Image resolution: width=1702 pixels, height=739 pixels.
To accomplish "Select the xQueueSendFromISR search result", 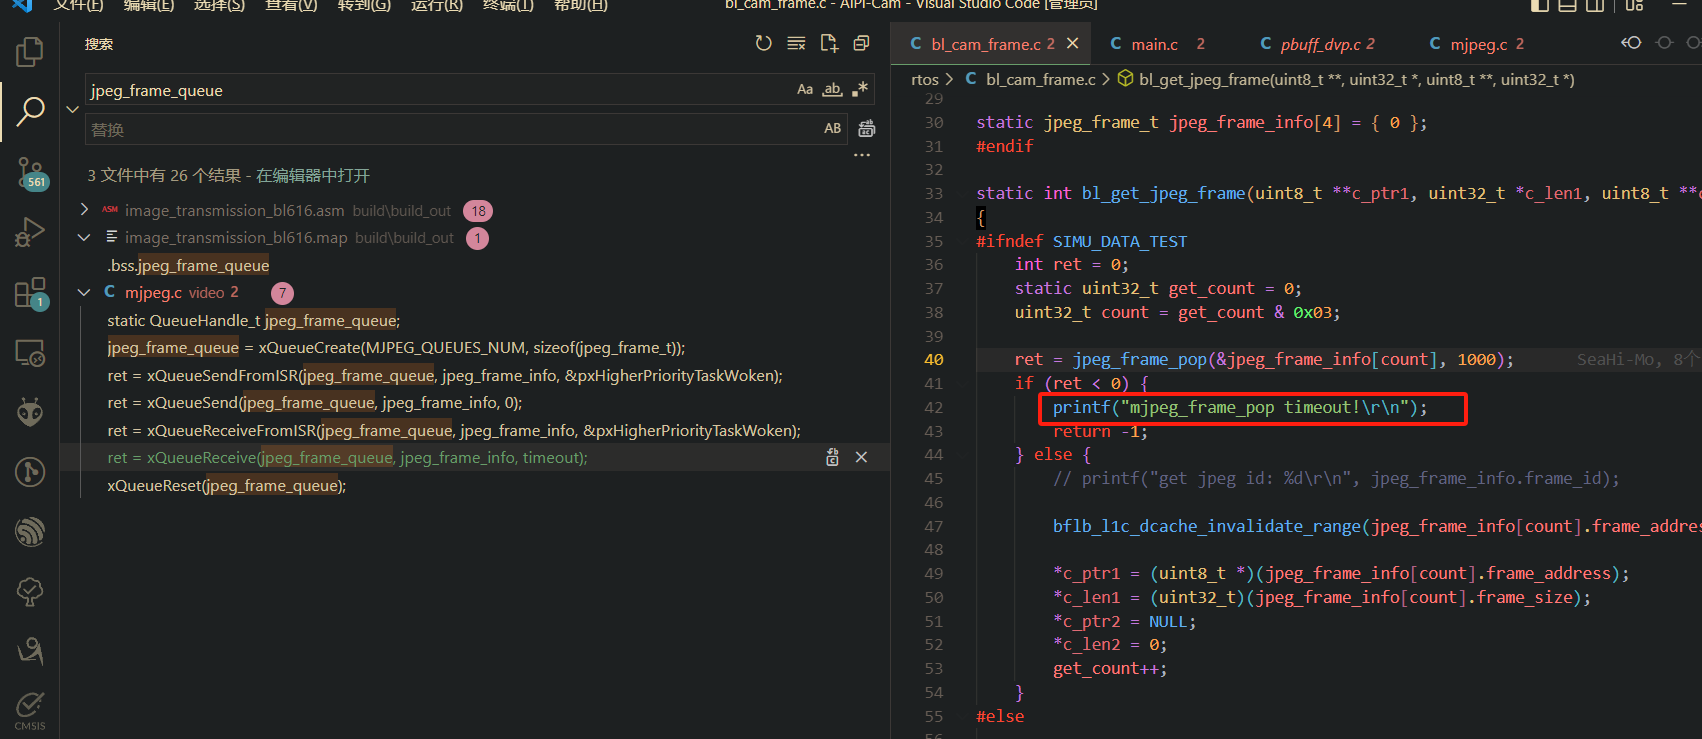I will [x=445, y=375].
